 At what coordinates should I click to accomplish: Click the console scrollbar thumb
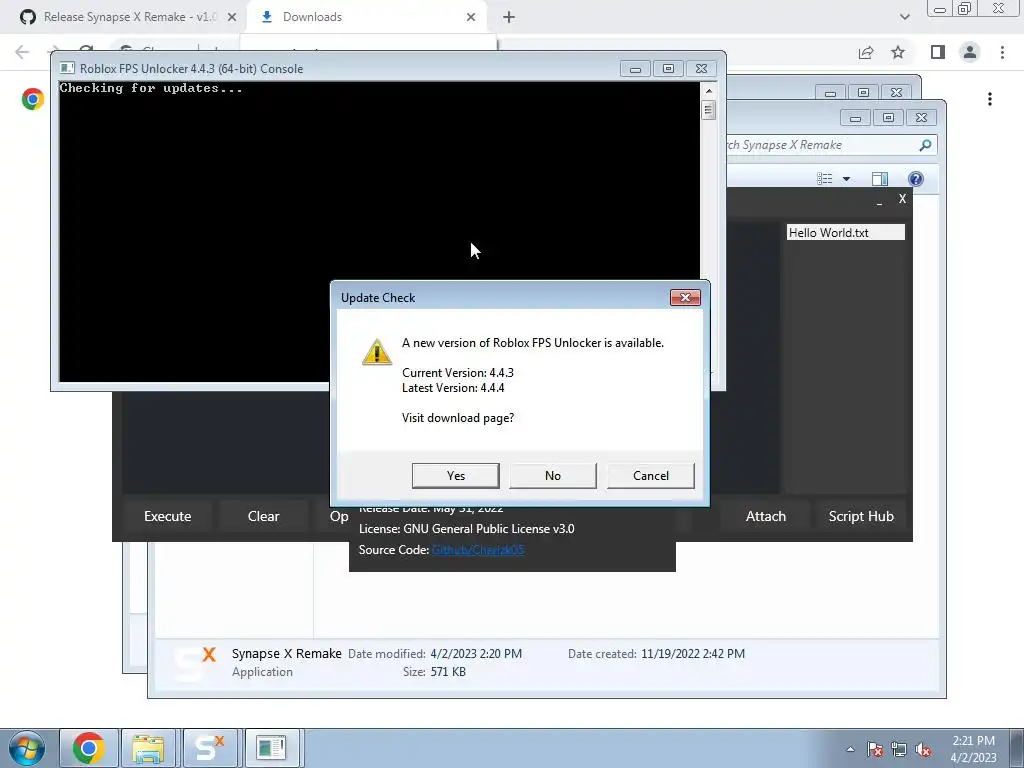coord(709,110)
